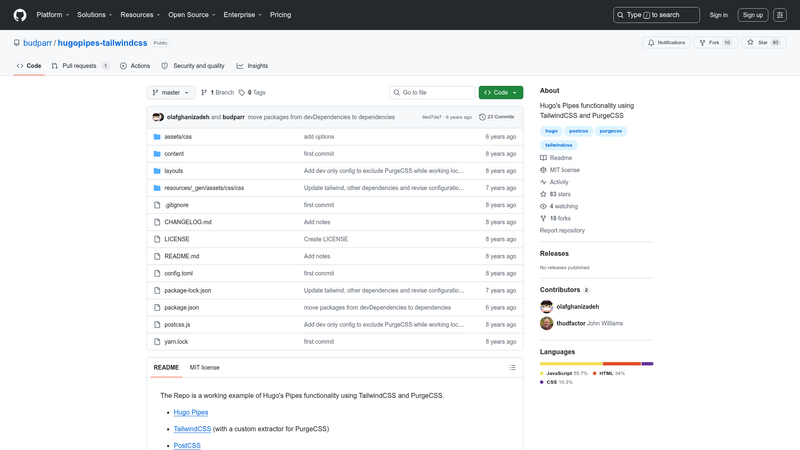The image size is (800, 450).
Task: Click the Pricing link
Action: coord(281,15)
